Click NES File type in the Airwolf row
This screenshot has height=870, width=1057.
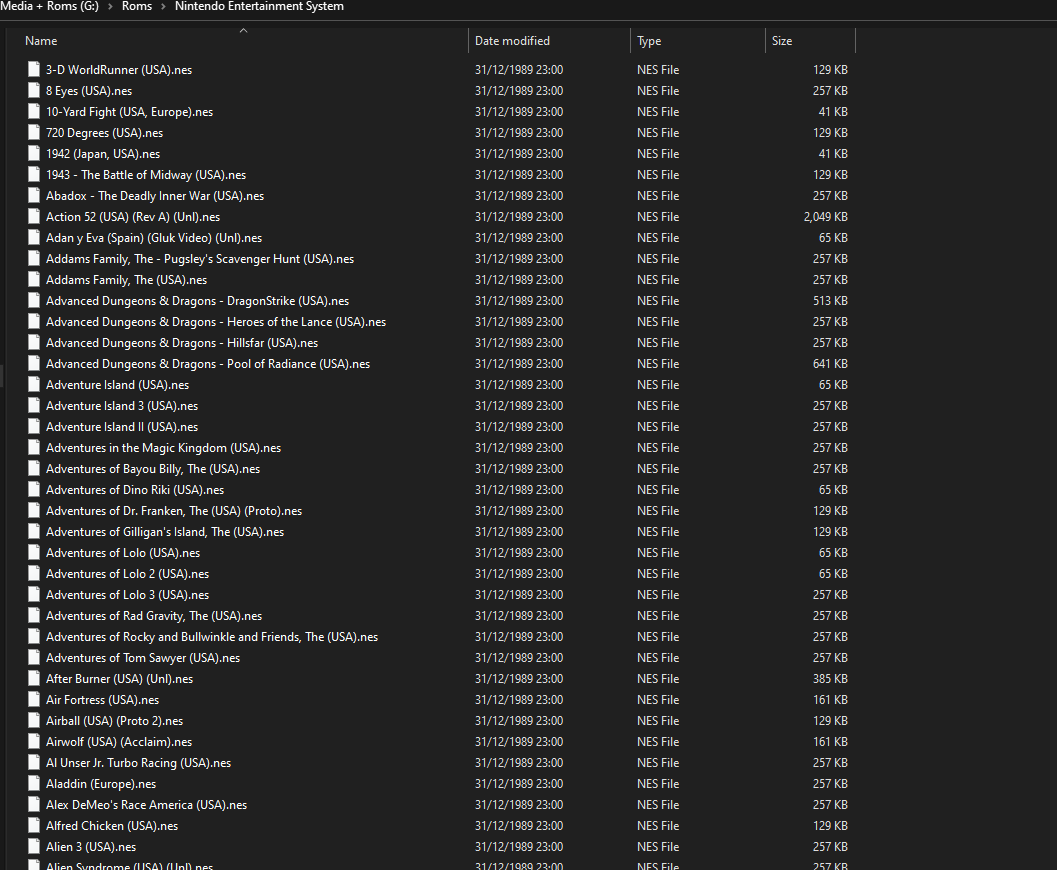(x=658, y=741)
